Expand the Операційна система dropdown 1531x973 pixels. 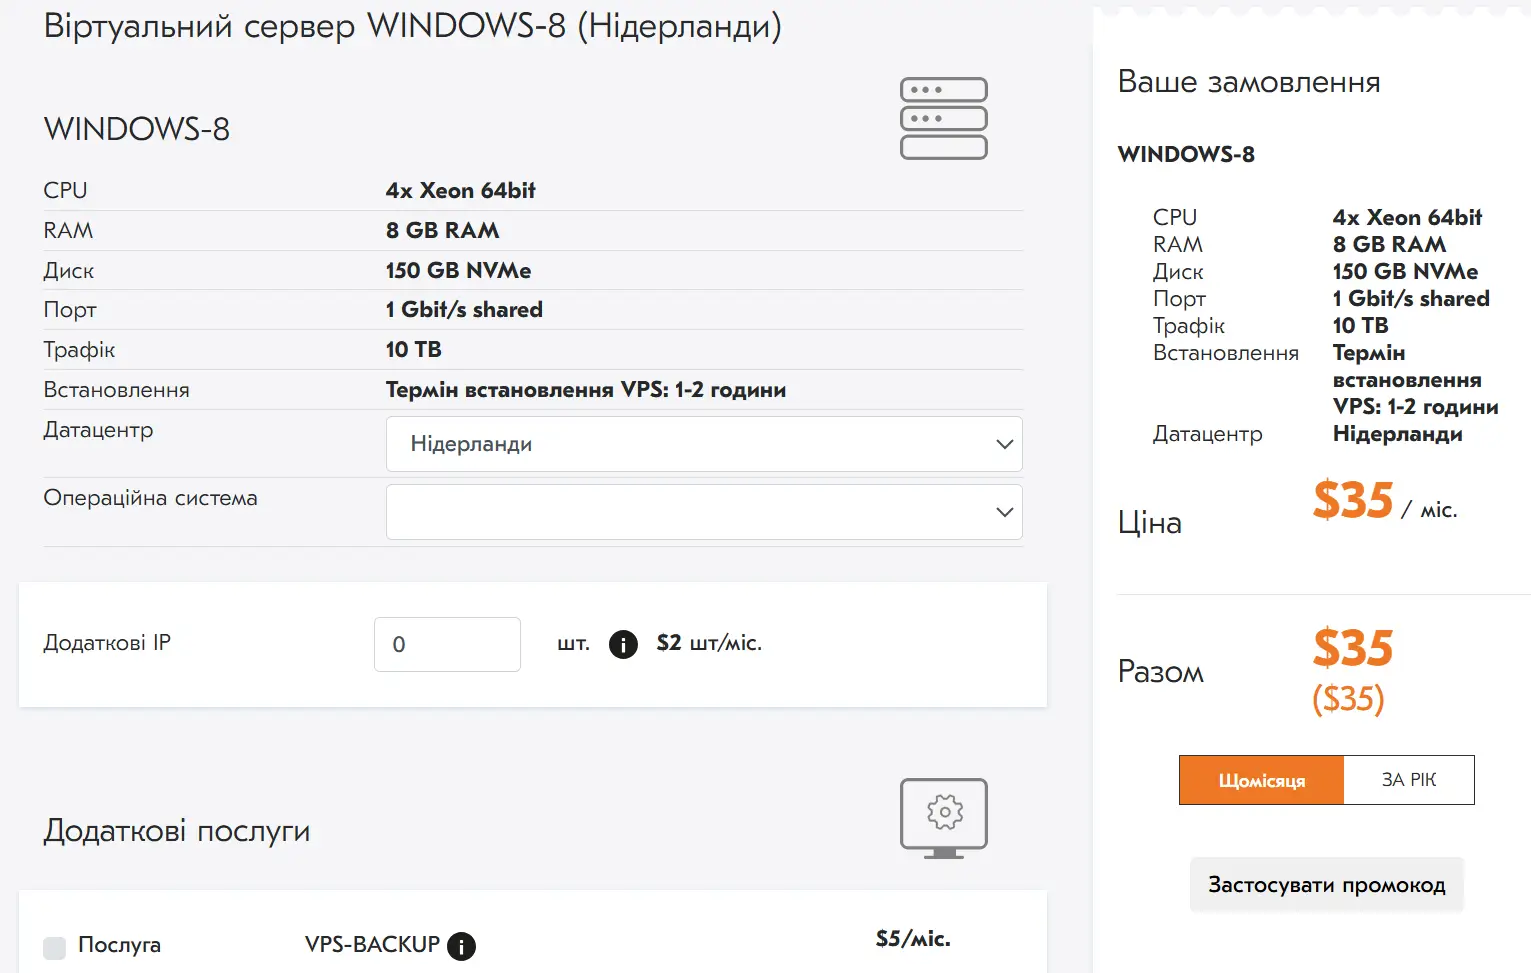703,512
